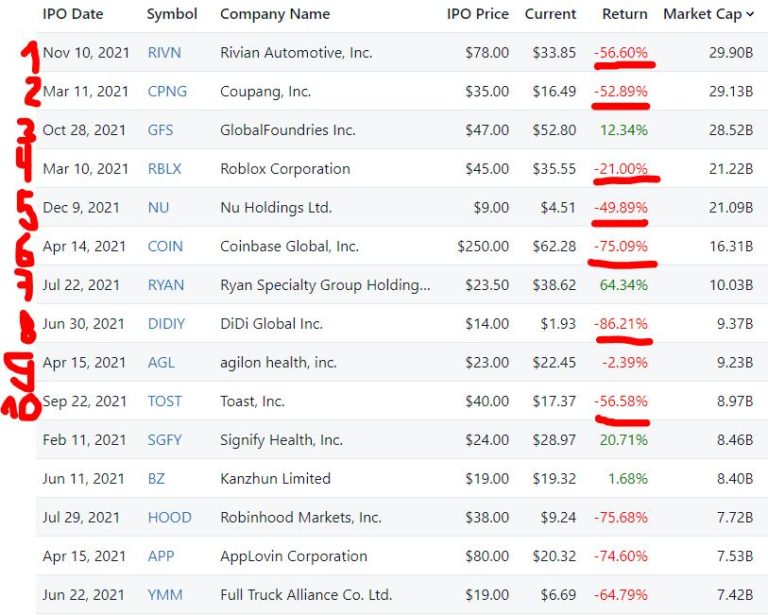Open the HOOD symbol link

click(x=167, y=517)
